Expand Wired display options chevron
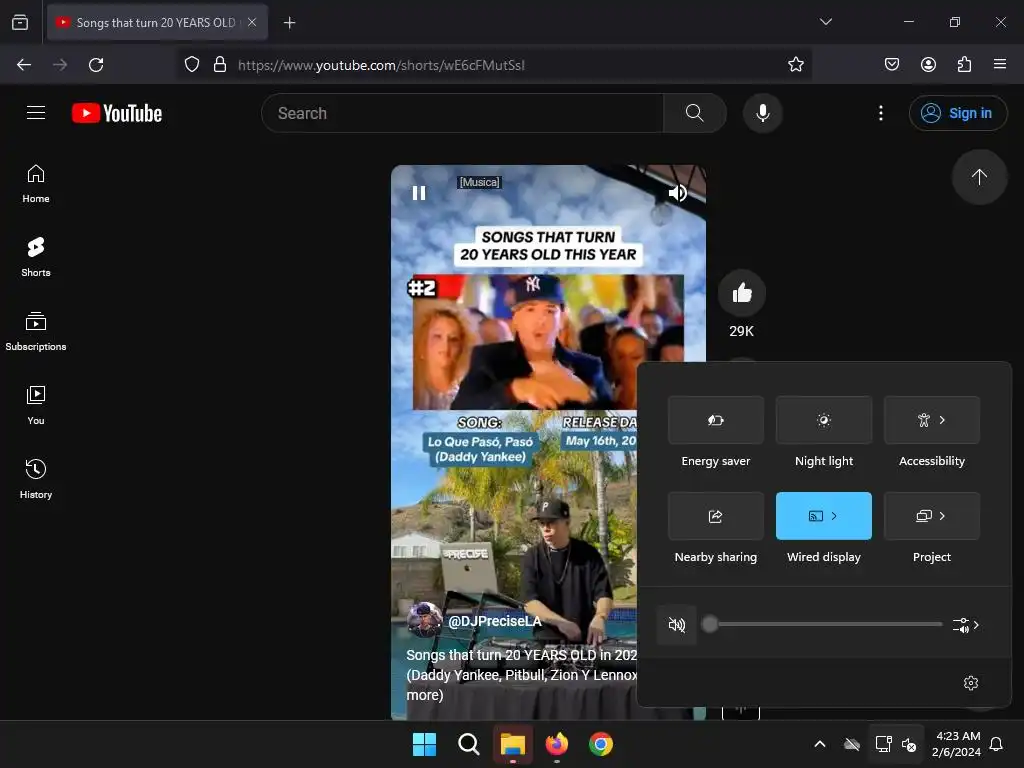The height and width of the screenshot is (768, 1024). pos(834,516)
